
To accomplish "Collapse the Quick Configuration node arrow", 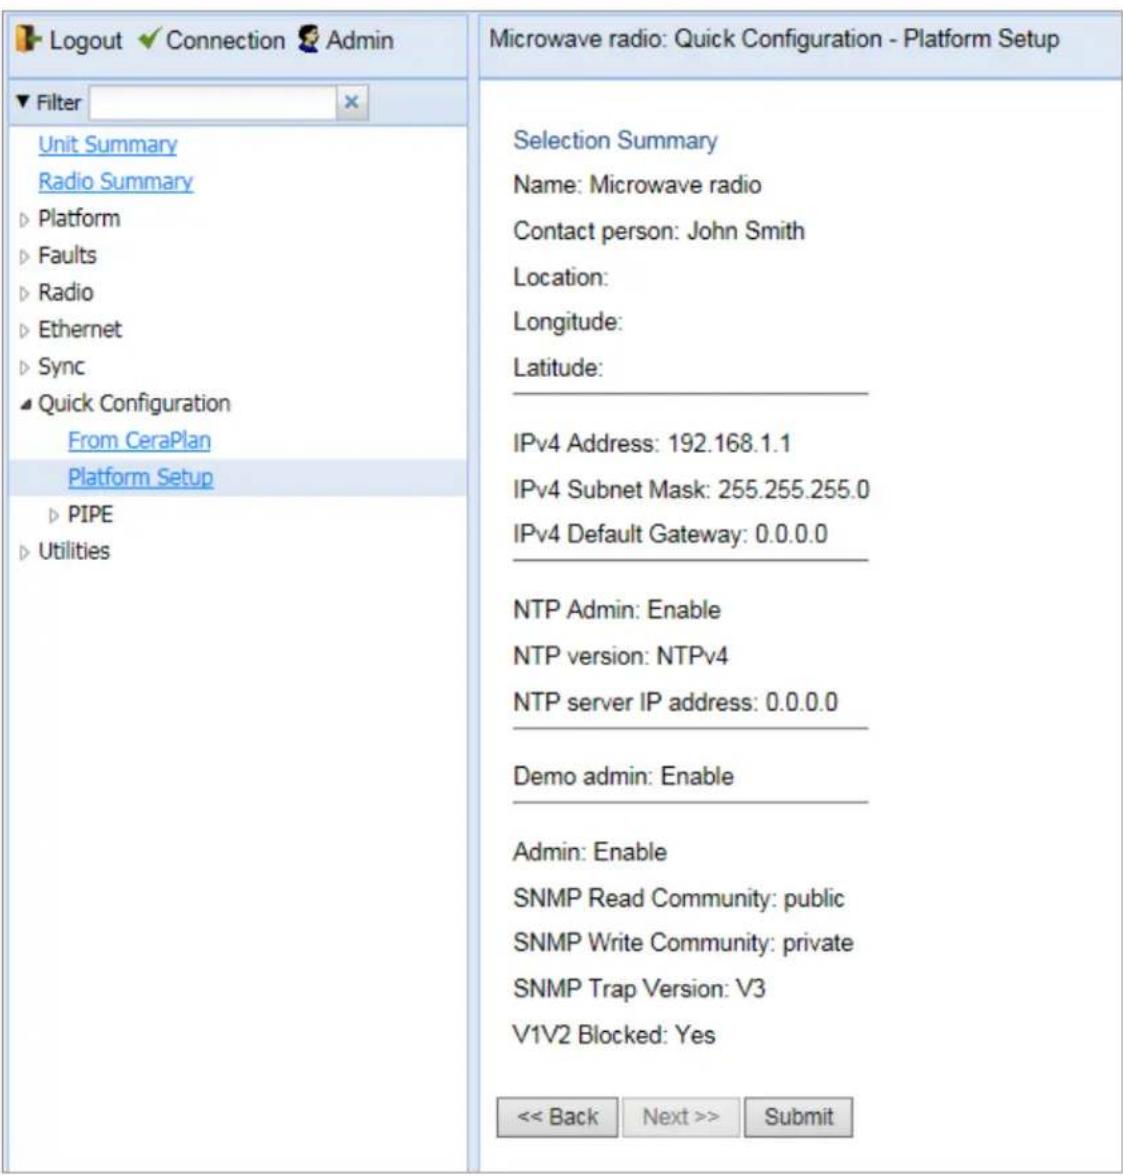I will 26,404.
